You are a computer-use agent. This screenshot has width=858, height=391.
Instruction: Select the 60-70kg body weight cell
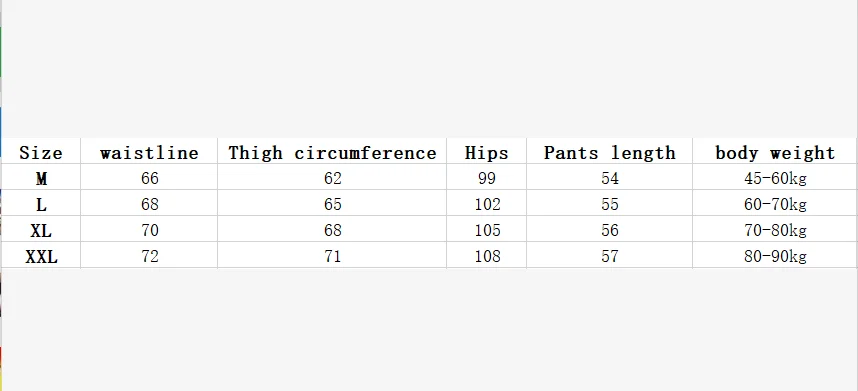pyautogui.click(x=775, y=205)
